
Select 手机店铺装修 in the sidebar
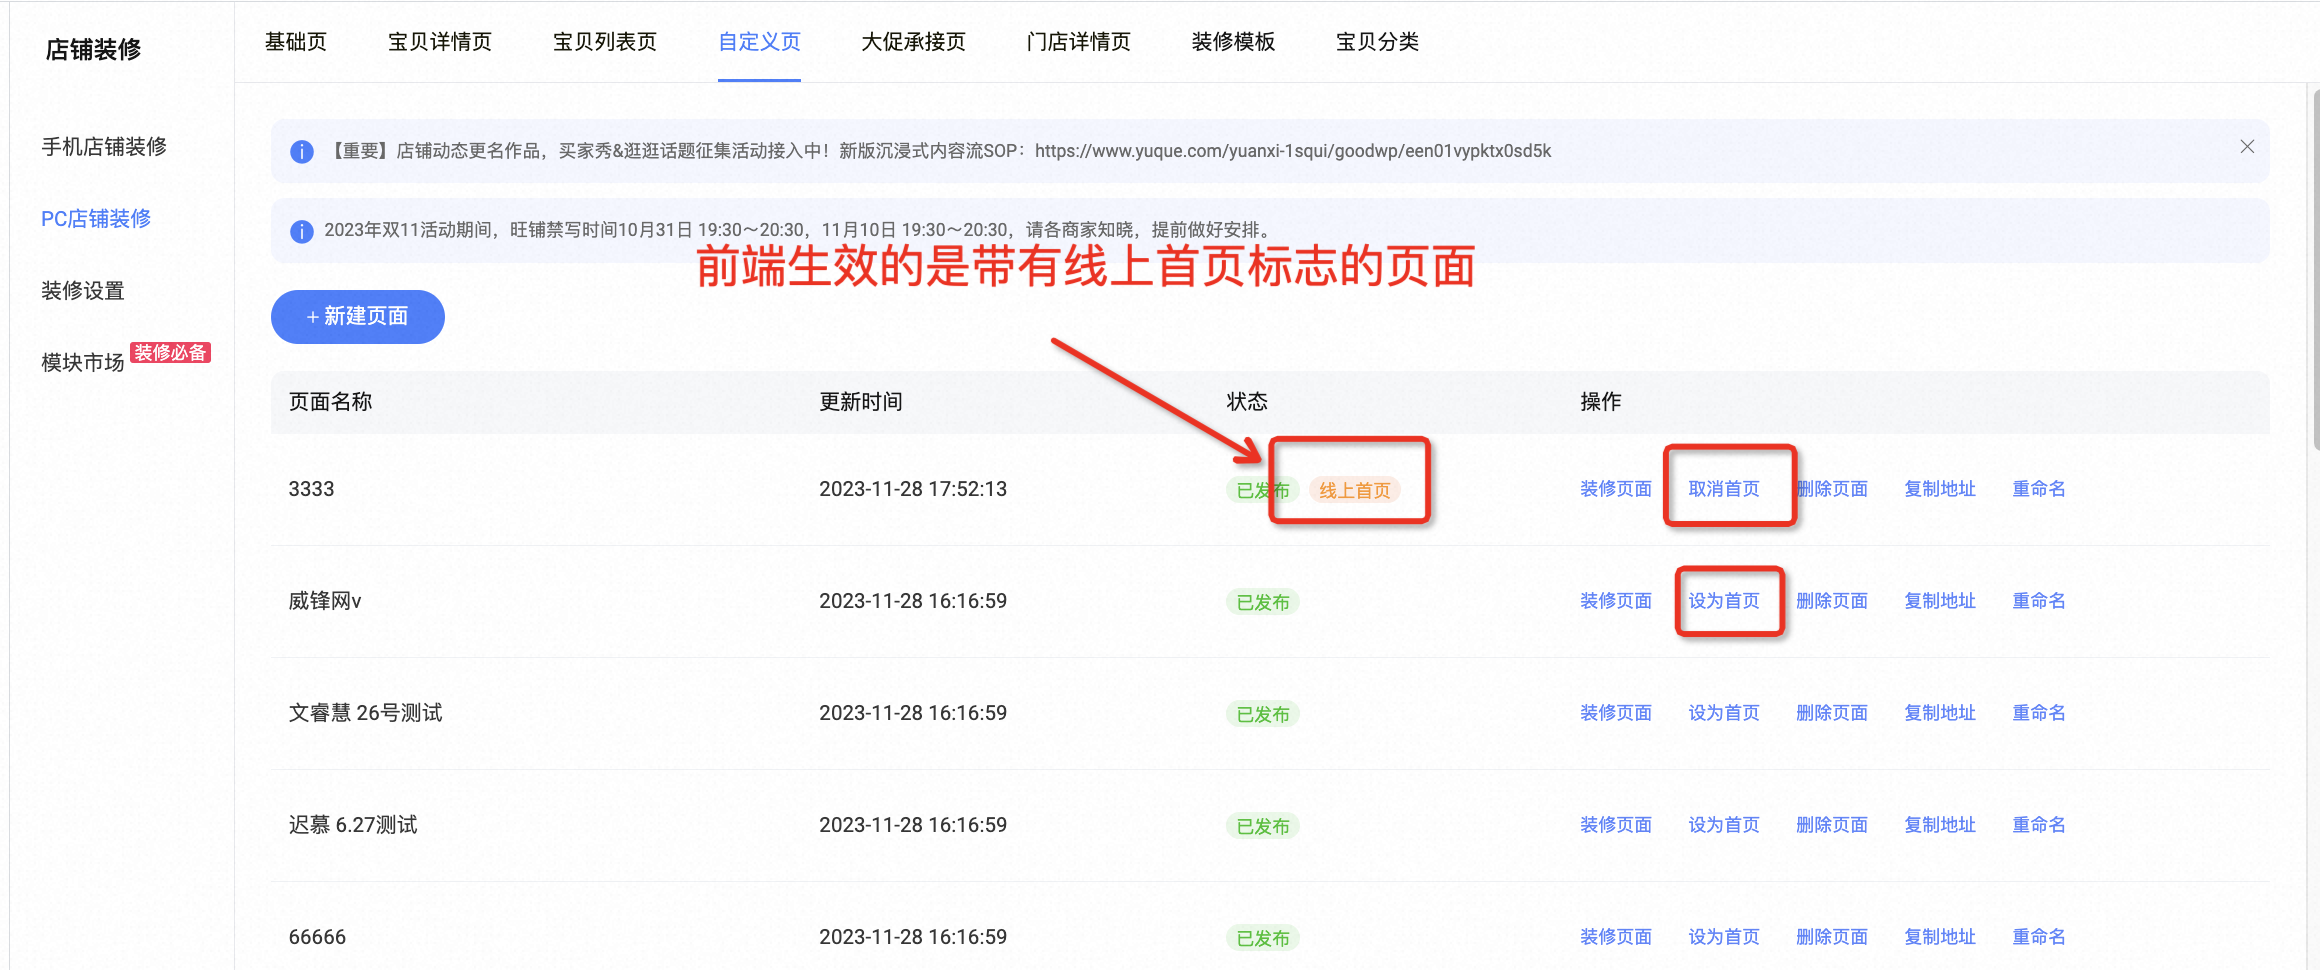coord(104,147)
